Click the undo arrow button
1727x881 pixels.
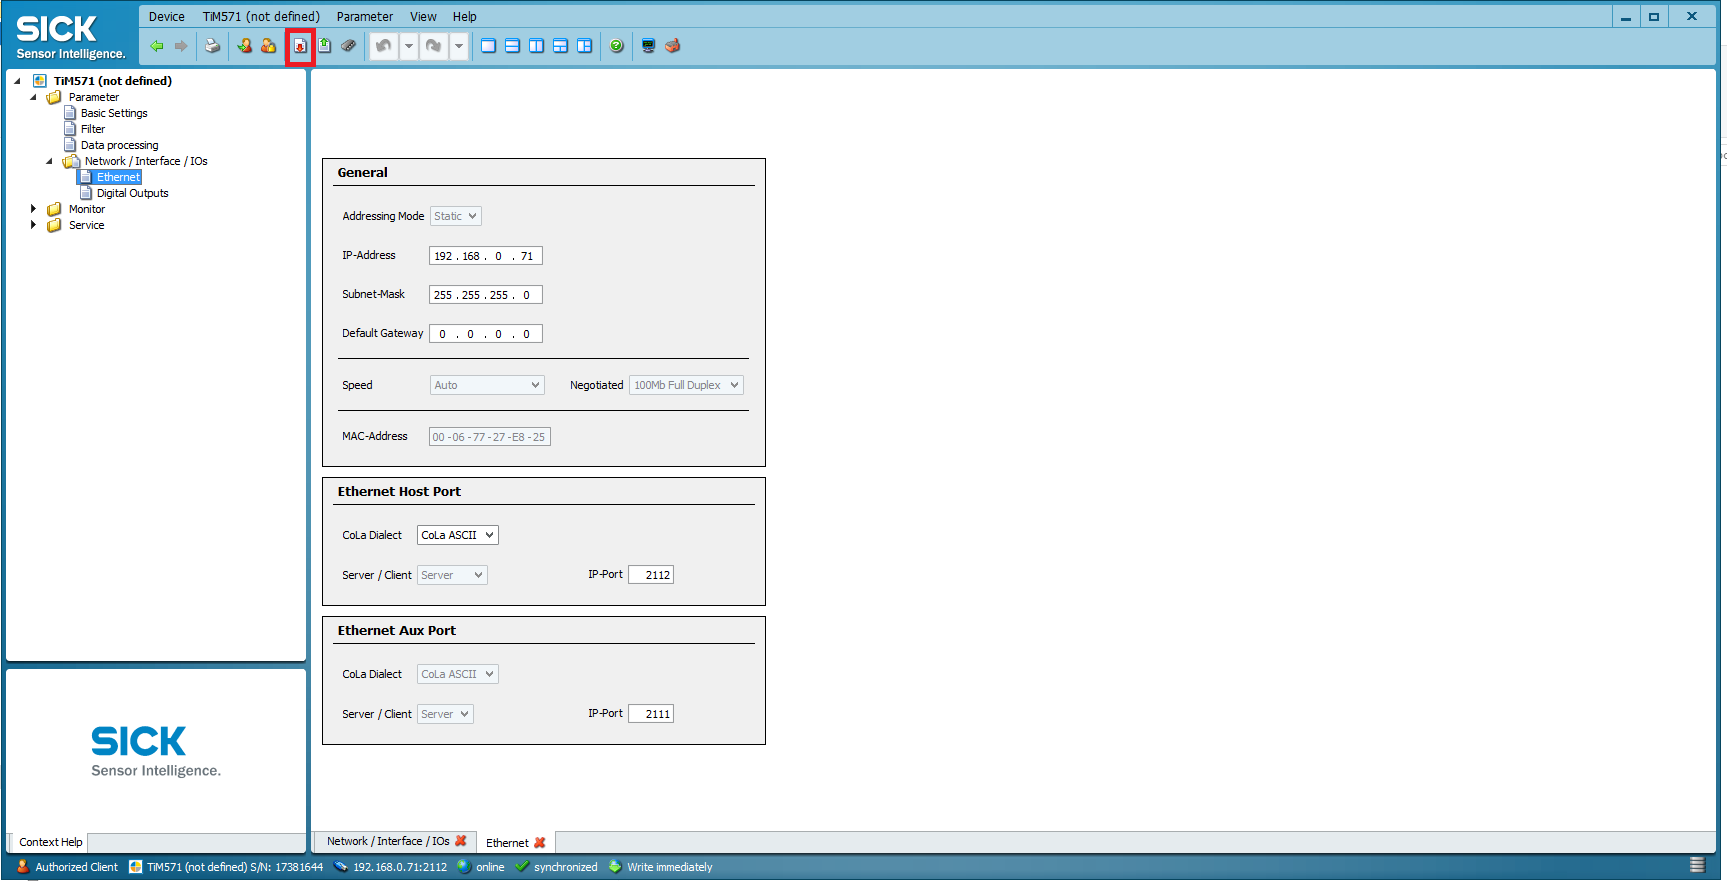point(384,46)
